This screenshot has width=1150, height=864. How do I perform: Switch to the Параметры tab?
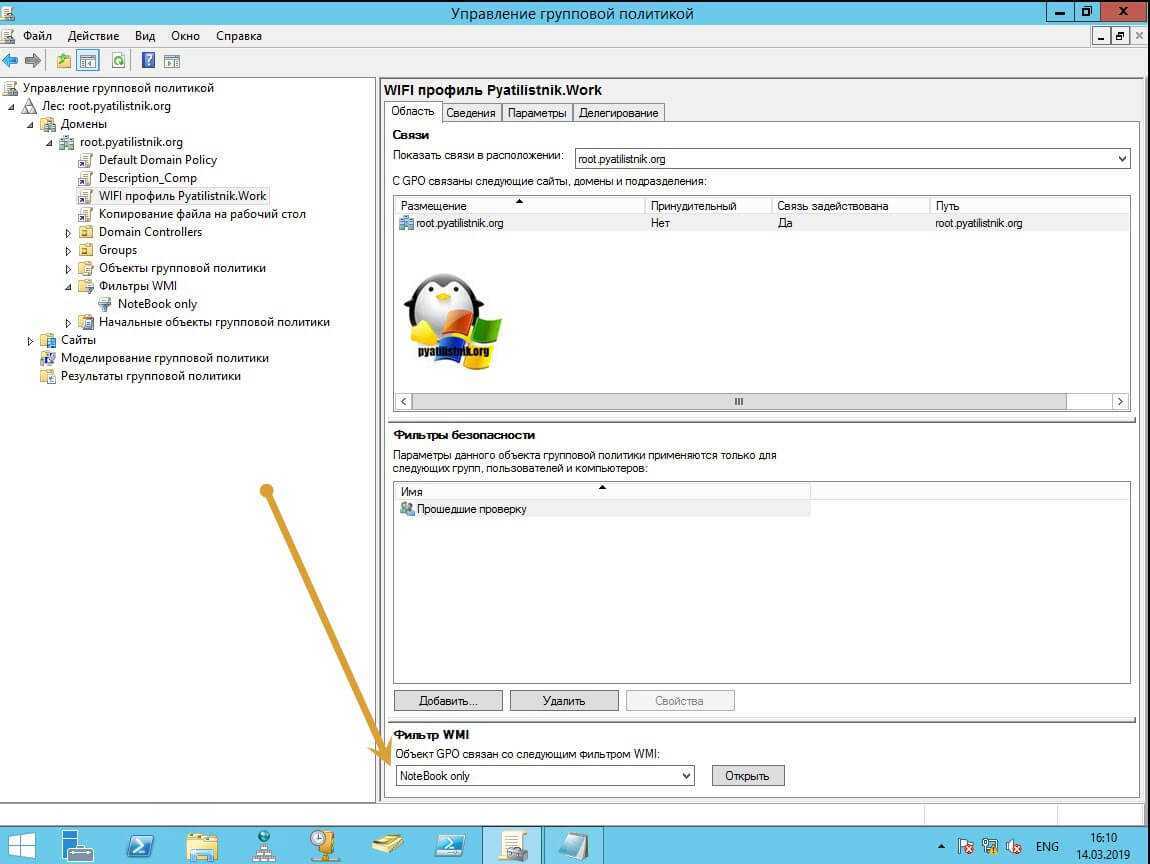pos(537,113)
